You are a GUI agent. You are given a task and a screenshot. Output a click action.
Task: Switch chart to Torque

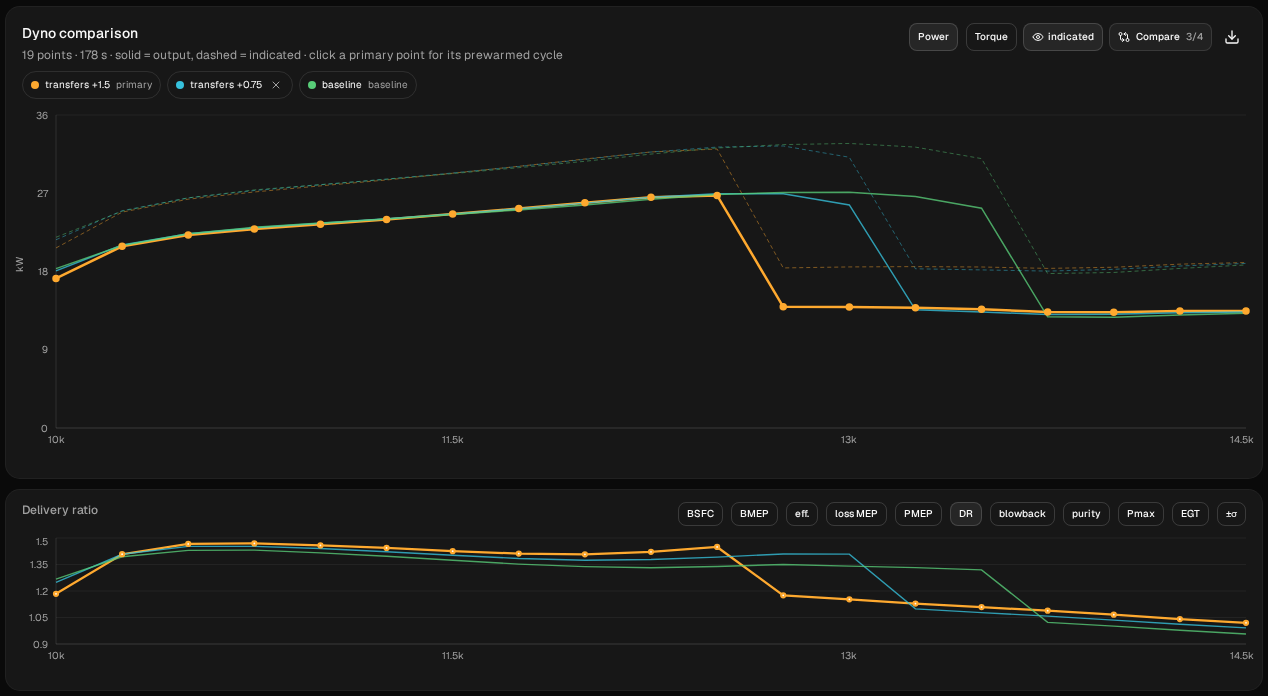click(x=991, y=37)
